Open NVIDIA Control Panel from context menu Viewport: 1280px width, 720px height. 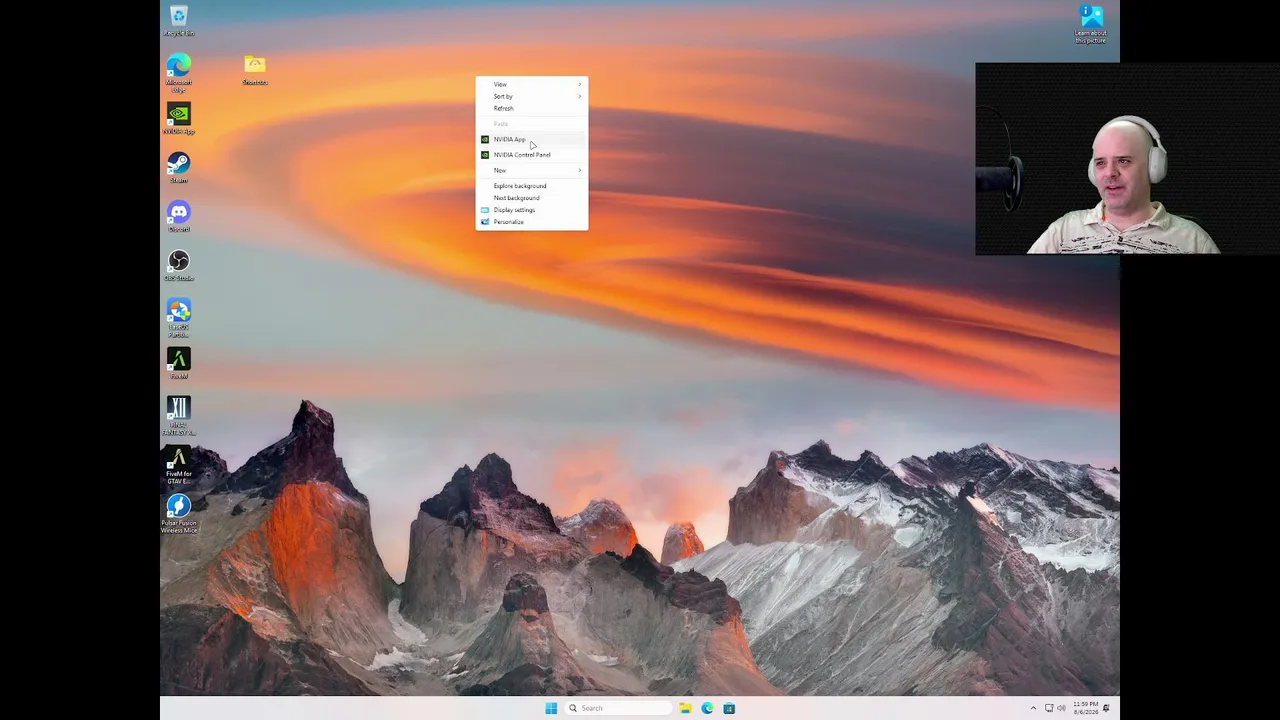pyautogui.click(x=532, y=155)
